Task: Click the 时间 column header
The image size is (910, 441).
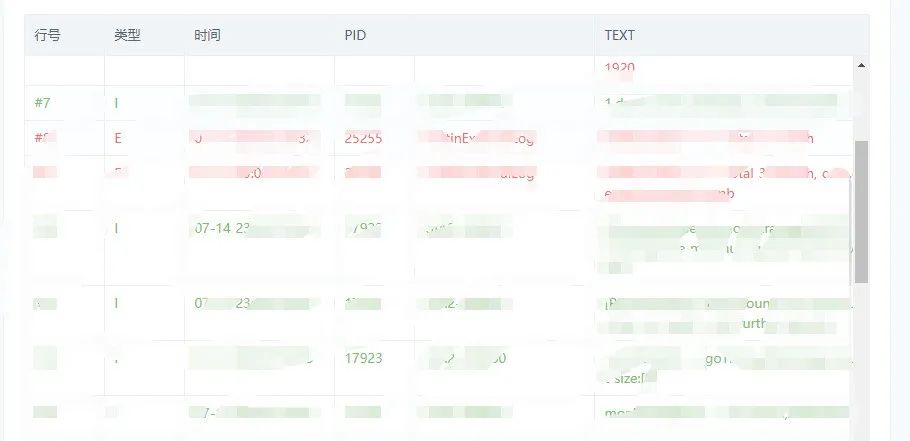Action: 207,35
